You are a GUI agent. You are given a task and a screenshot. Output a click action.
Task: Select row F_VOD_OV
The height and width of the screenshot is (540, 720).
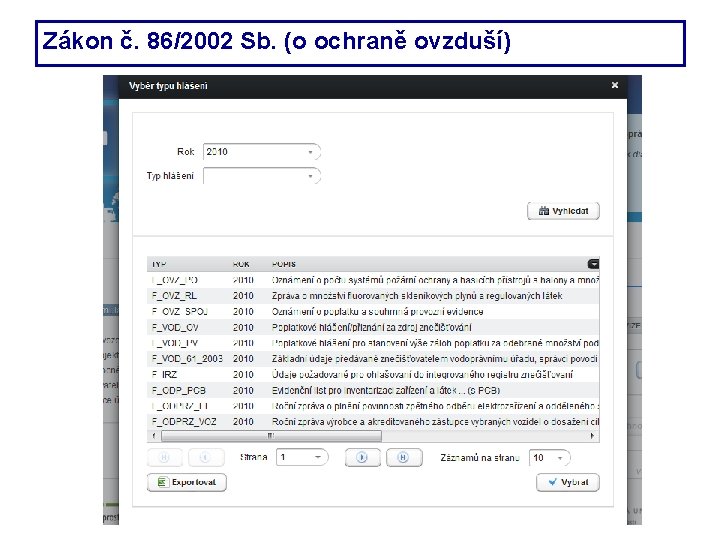point(373,327)
